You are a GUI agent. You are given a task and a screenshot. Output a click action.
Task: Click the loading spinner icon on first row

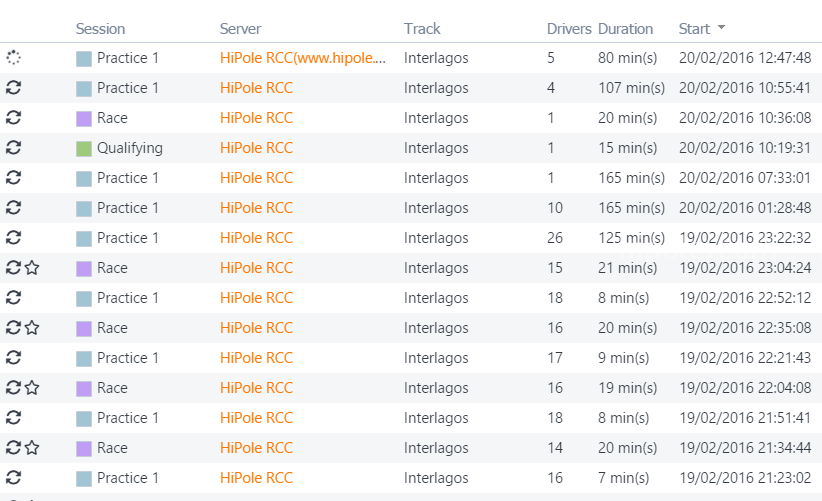tap(14, 58)
